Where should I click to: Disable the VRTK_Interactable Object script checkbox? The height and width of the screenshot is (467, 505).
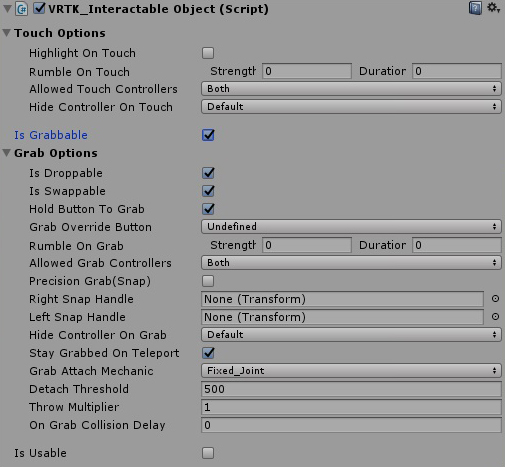pyautogui.click(x=39, y=8)
